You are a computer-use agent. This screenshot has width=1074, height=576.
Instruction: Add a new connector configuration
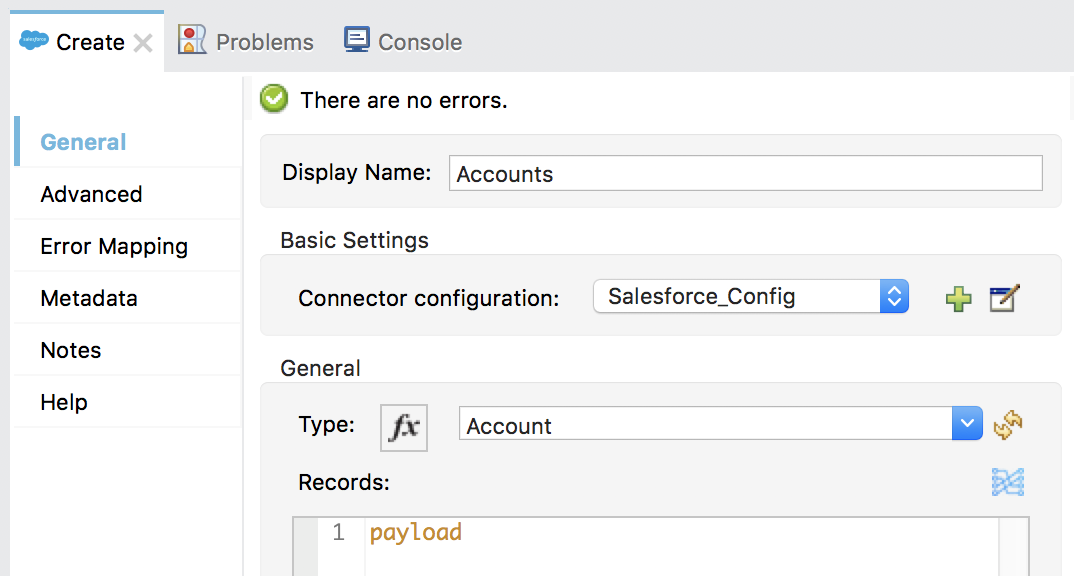[958, 299]
